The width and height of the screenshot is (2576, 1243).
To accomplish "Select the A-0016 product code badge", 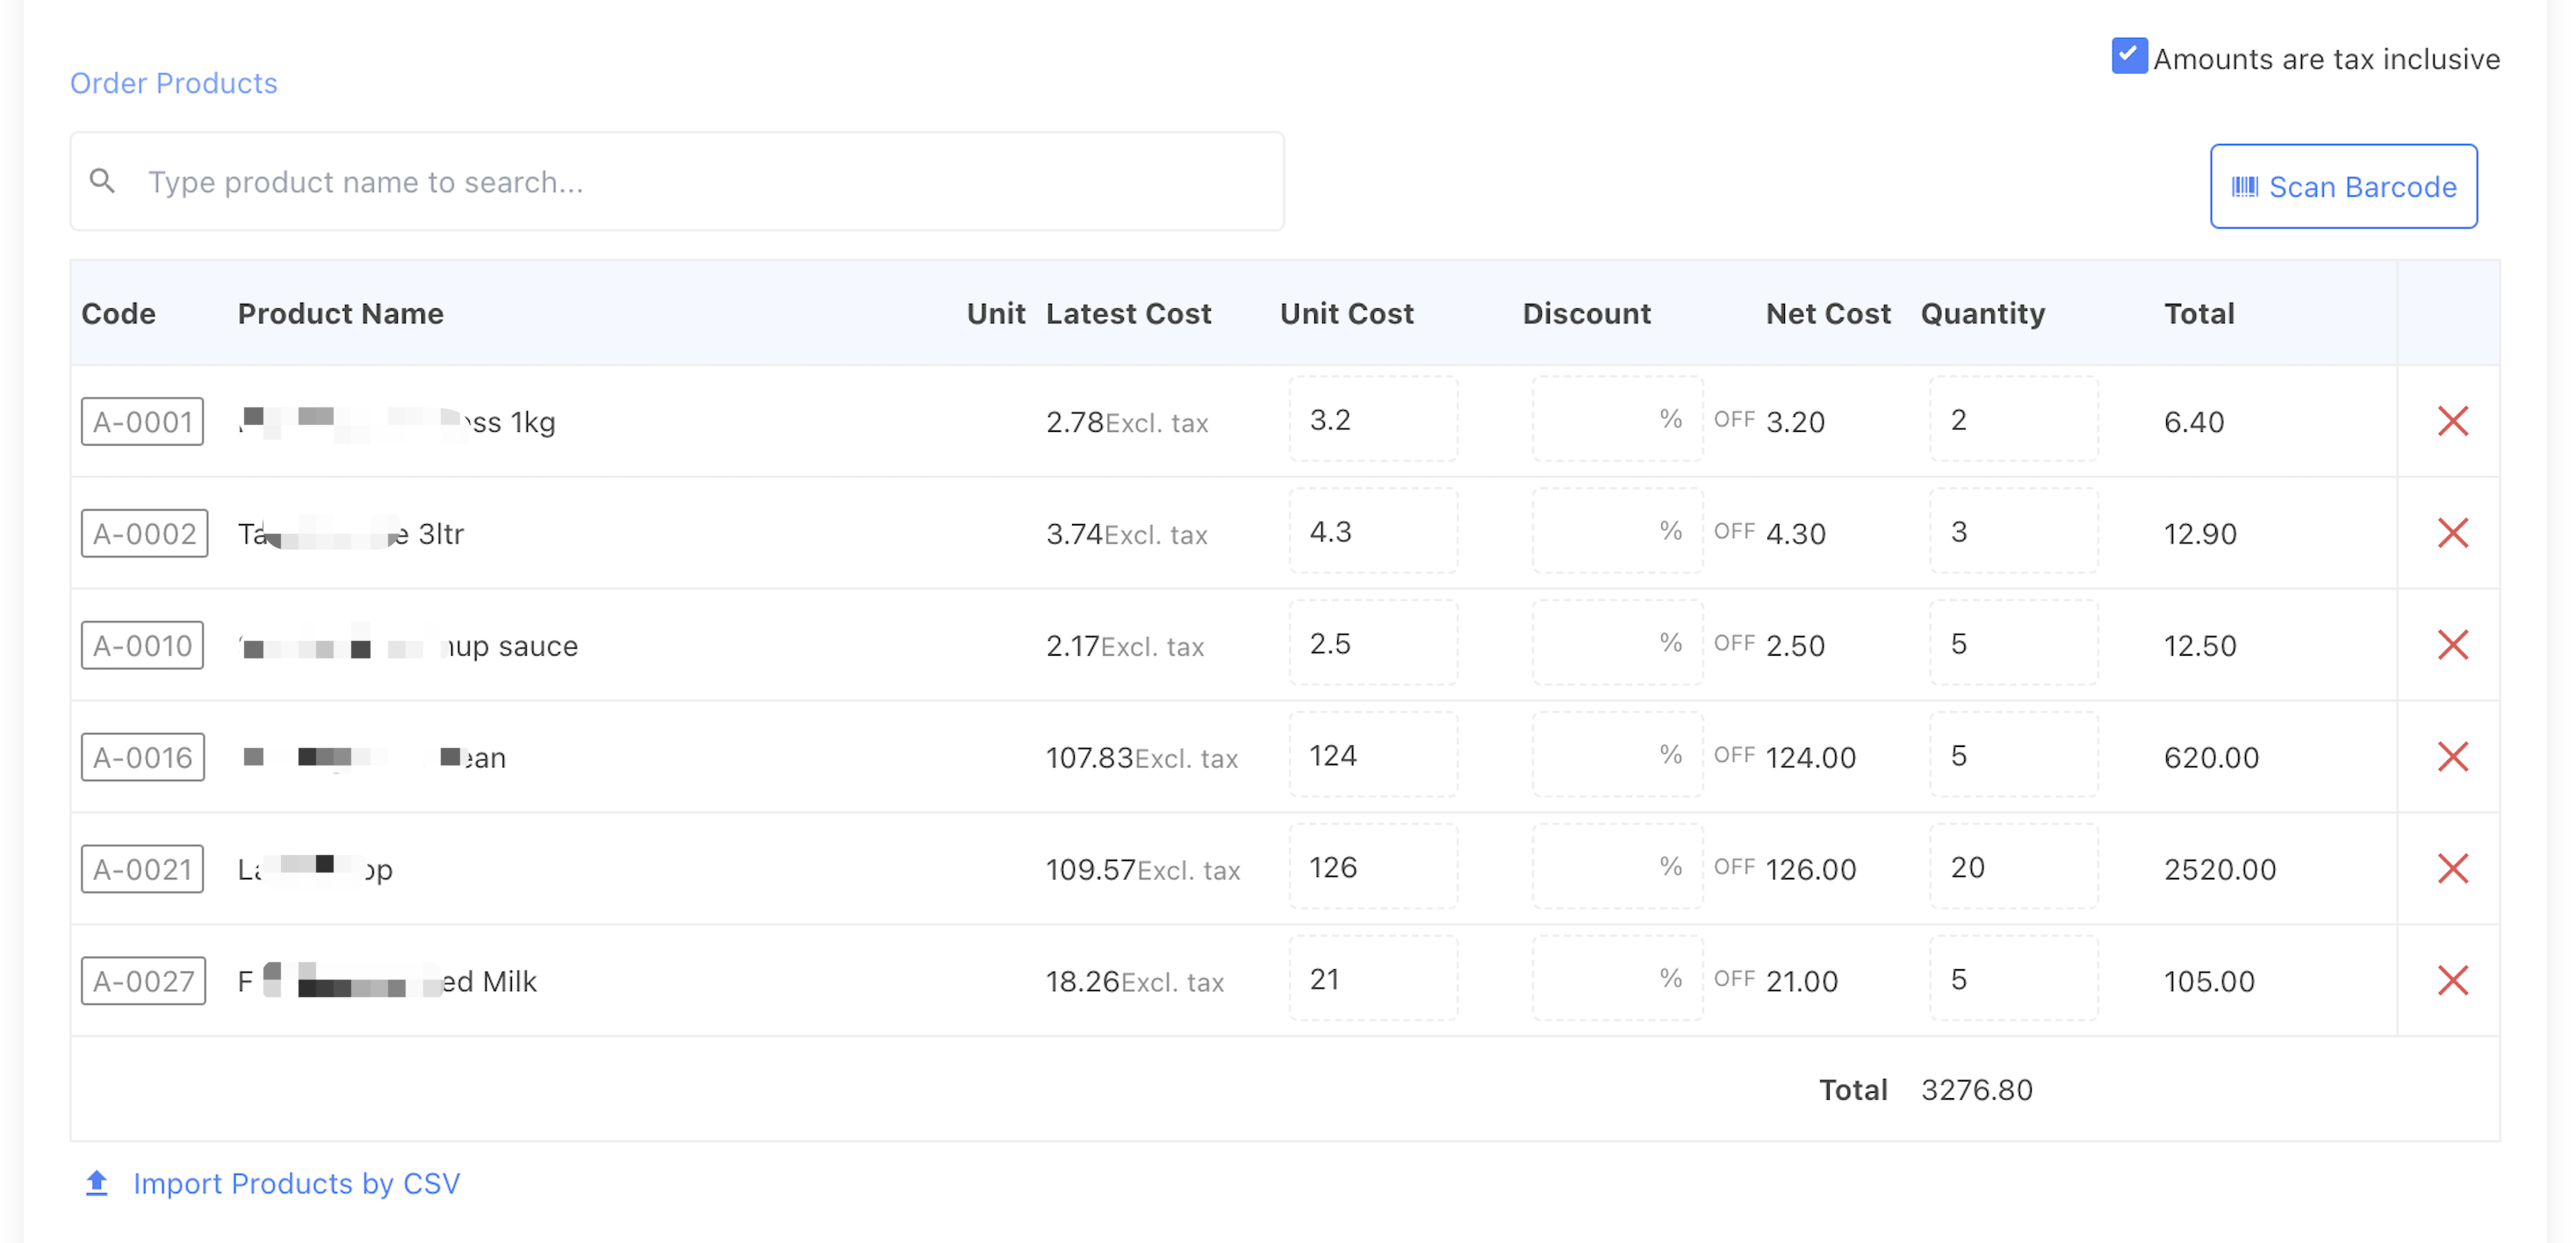I will click(x=143, y=757).
